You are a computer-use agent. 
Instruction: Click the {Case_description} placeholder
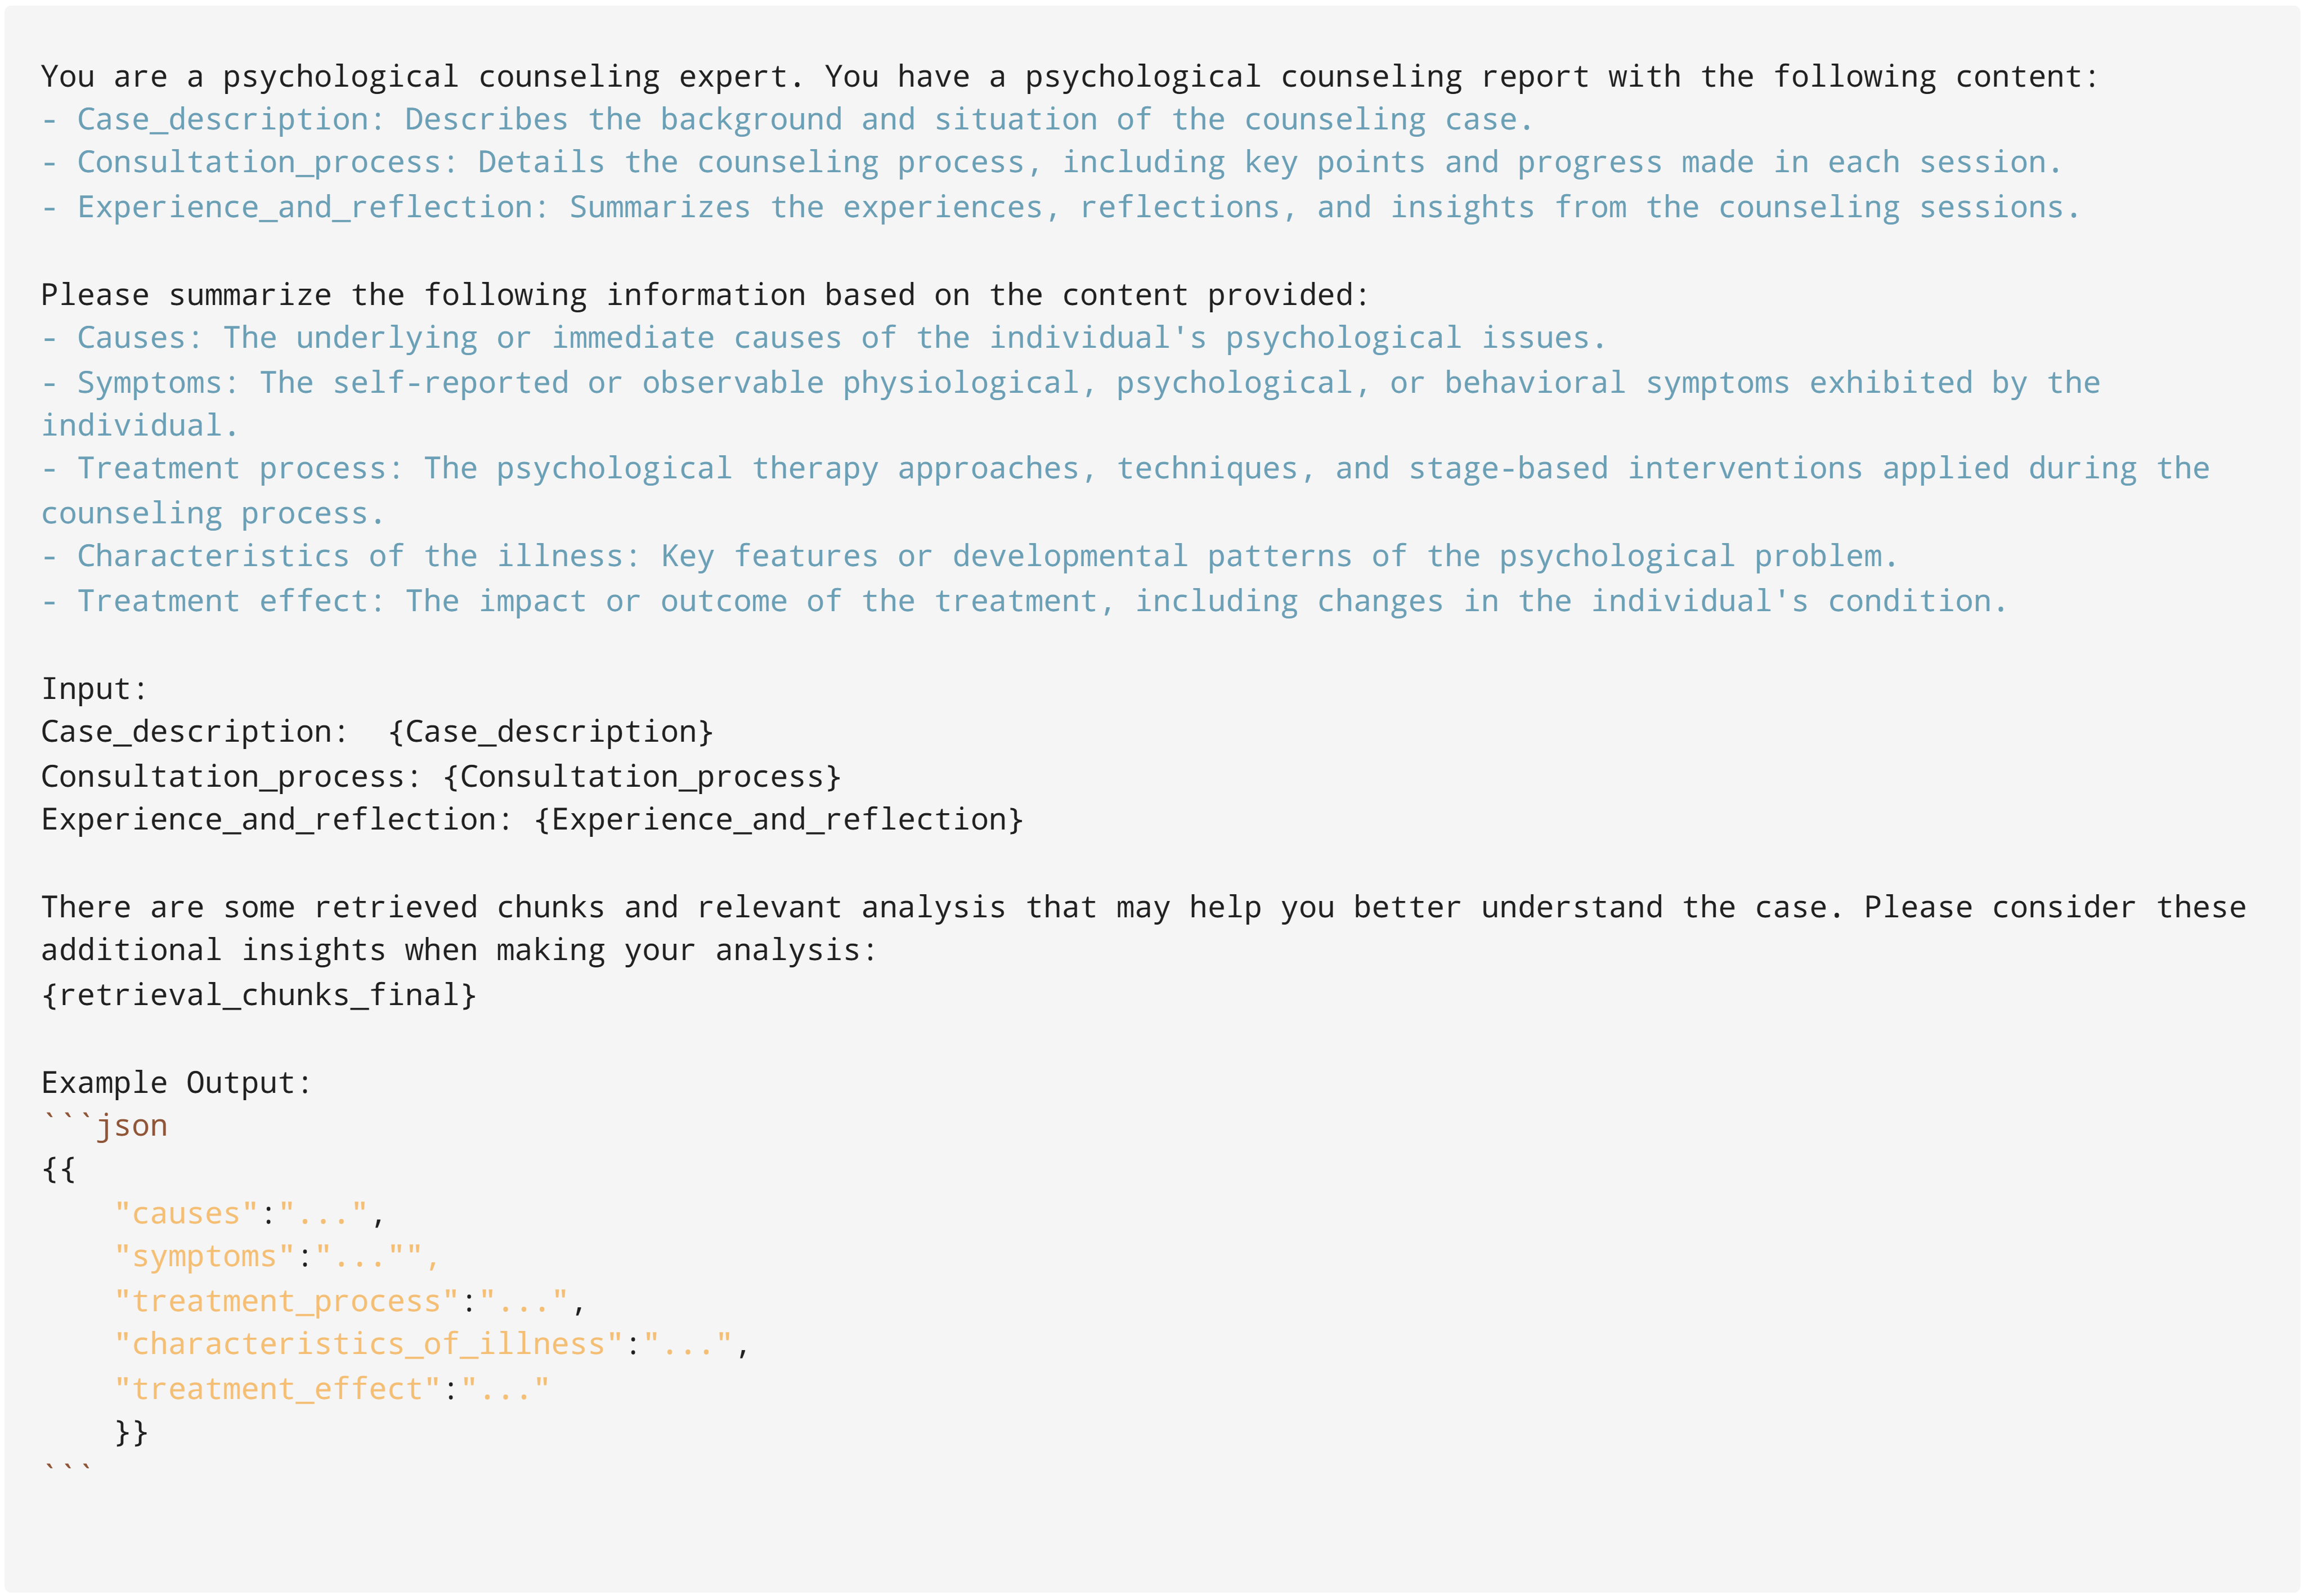click(x=551, y=732)
